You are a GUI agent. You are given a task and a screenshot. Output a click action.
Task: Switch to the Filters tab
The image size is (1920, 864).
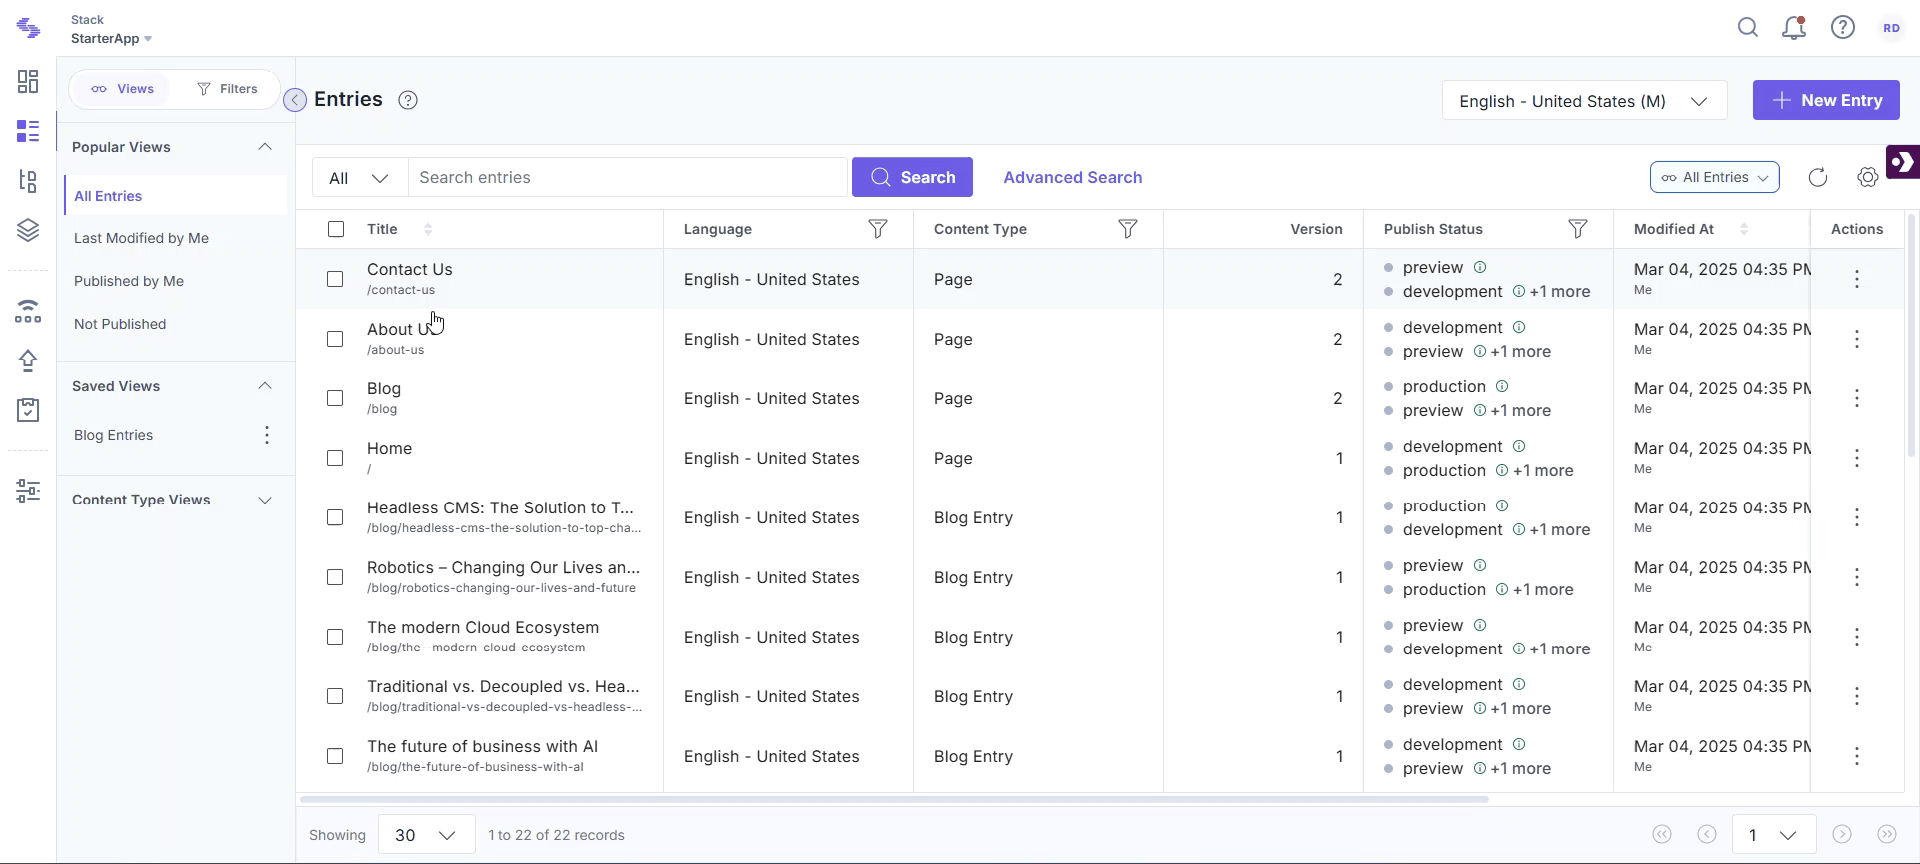click(228, 89)
